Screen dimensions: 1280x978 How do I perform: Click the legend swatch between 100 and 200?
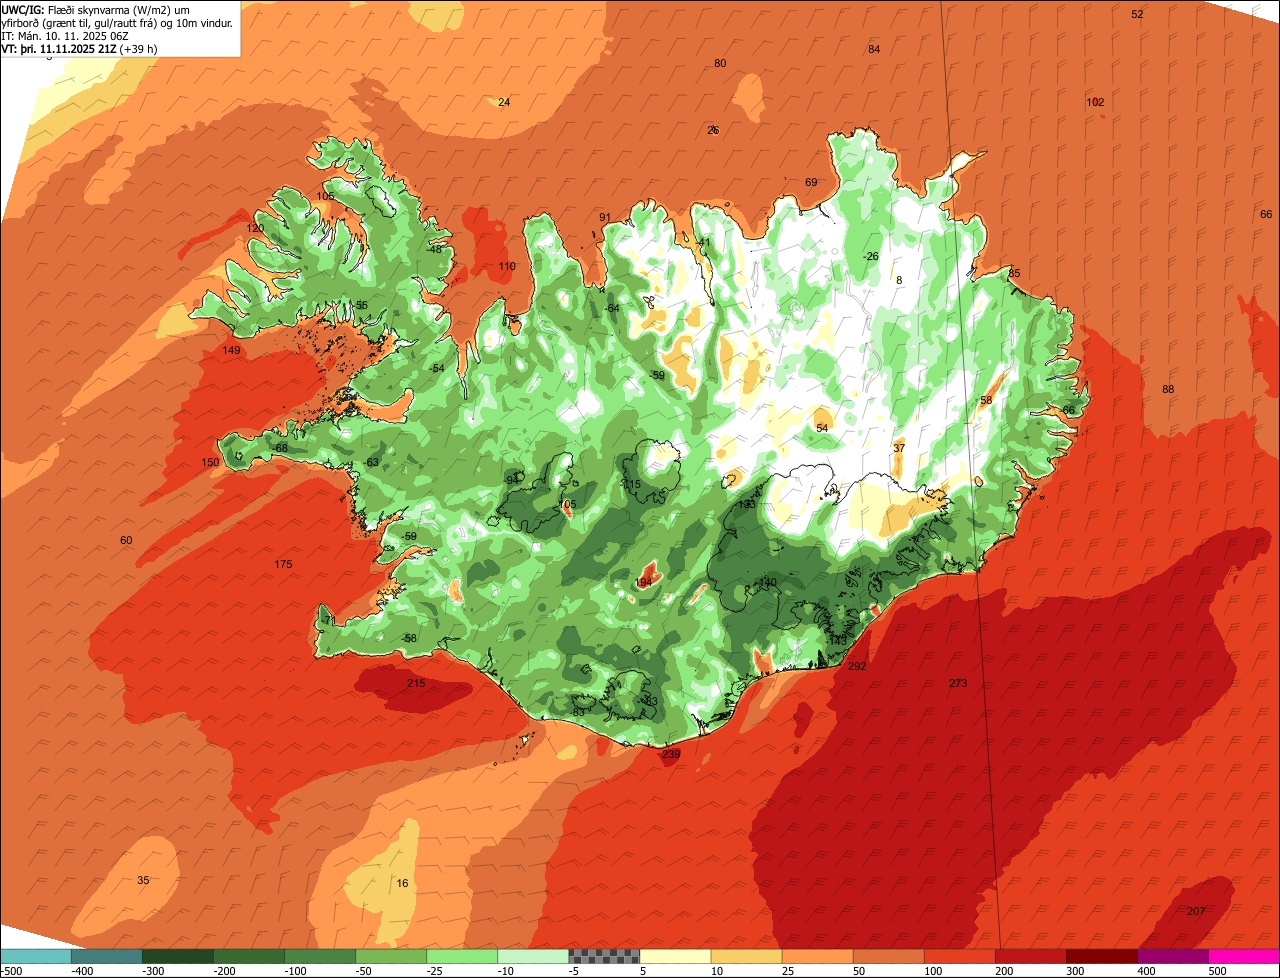pyautogui.click(x=959, y=956)
